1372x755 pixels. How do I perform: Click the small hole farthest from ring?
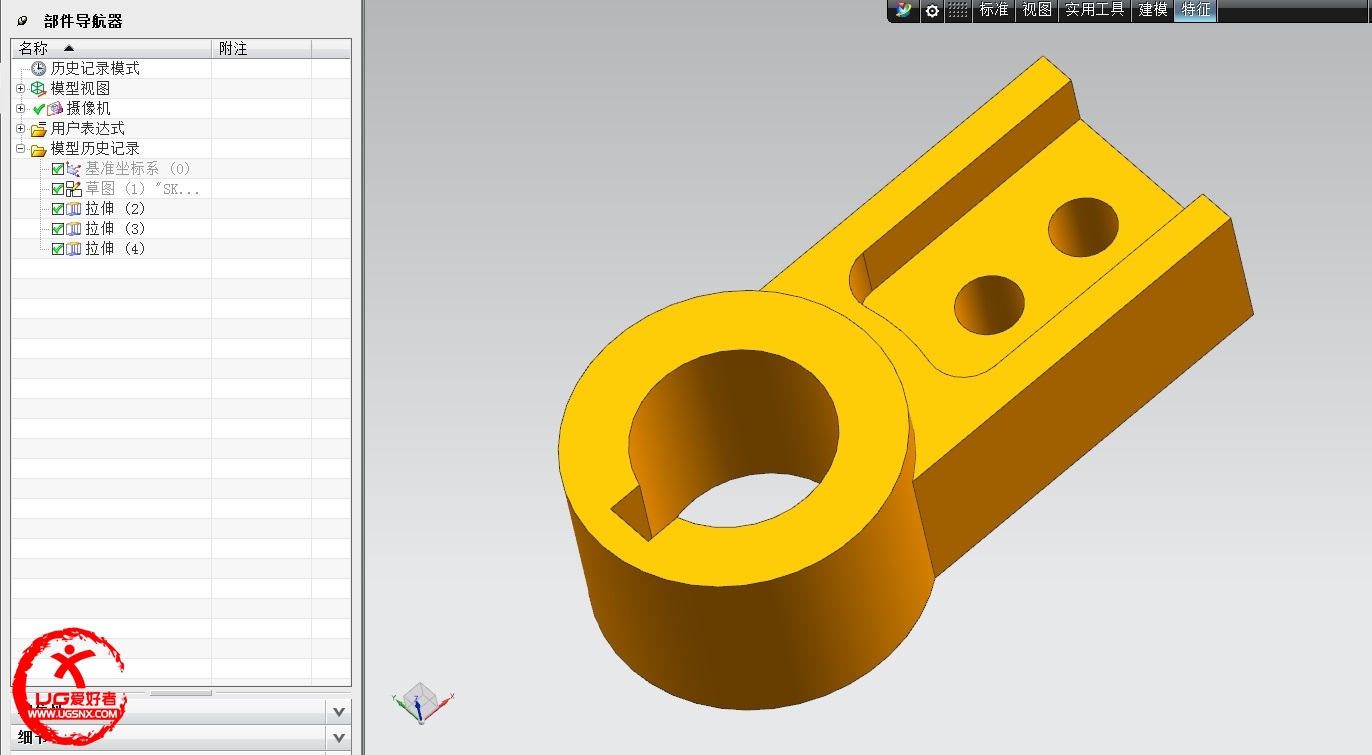pyautogui.click(x=1084, y=226)
